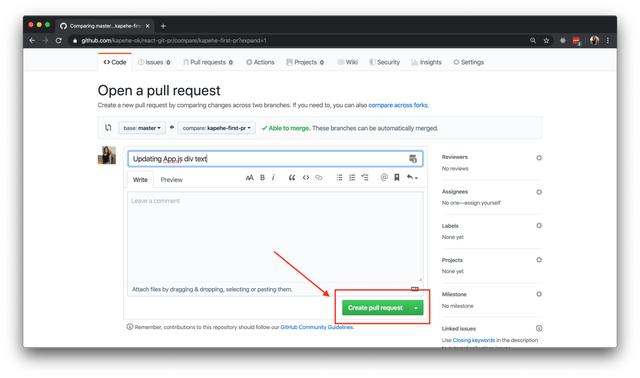Click the Linked issues info icon
Image resolution: width=640 pixels, height=378 pixels.
click(x=539, y=328)
